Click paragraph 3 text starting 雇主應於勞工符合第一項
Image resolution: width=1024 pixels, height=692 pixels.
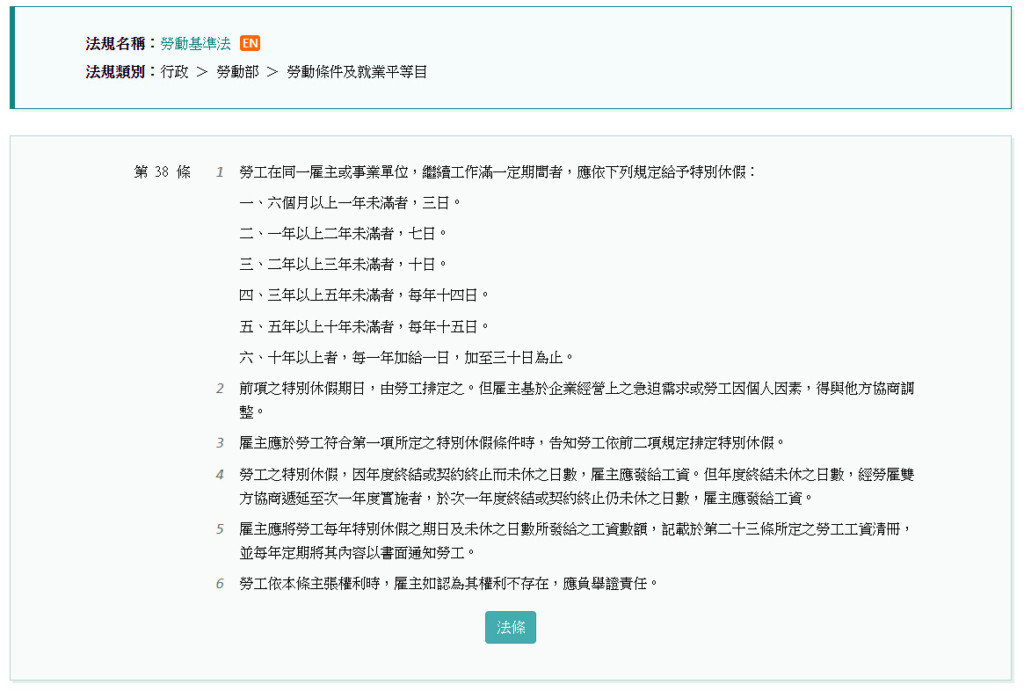[x=511, y=443]
